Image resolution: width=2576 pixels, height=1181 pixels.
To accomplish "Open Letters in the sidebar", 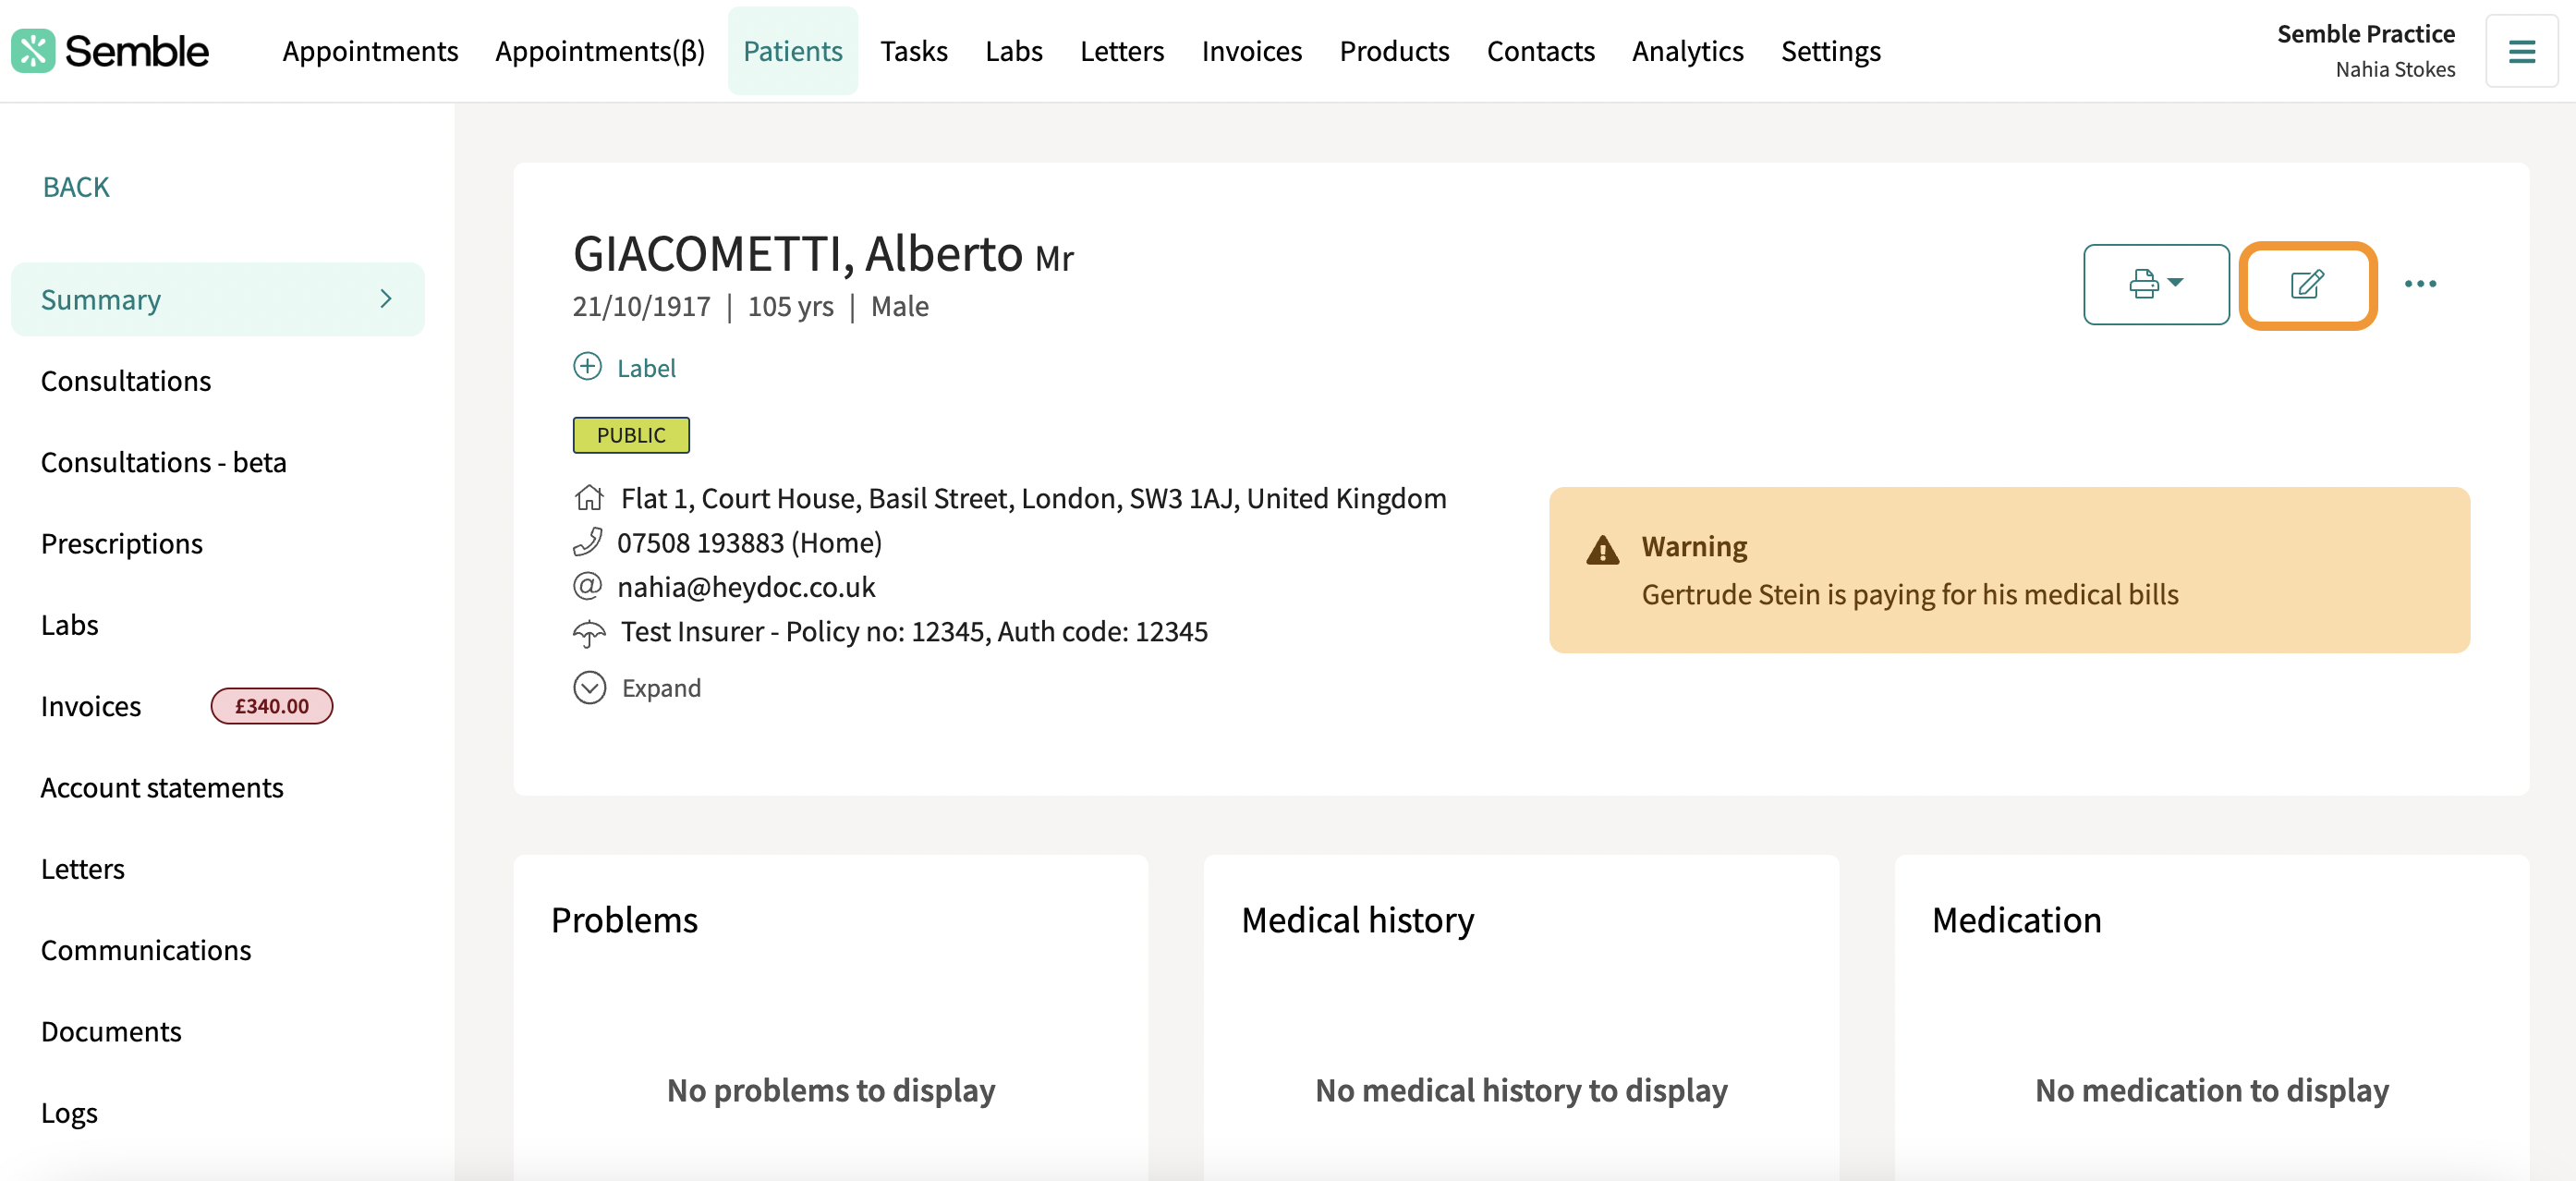I will (x=83, y=869).
